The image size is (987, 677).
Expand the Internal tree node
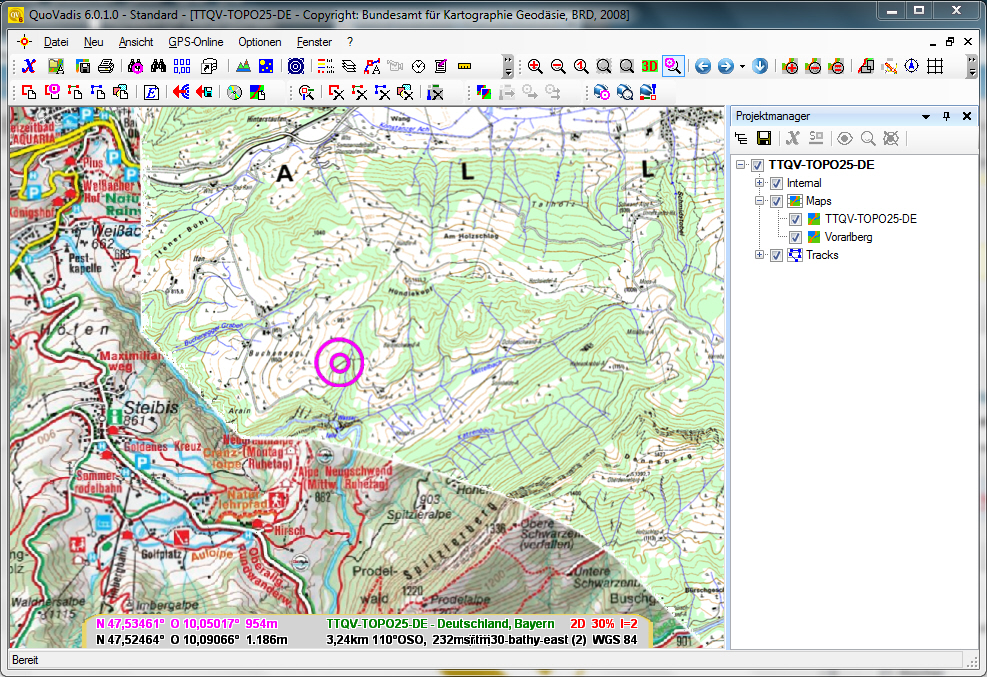[x=760, y=183]
